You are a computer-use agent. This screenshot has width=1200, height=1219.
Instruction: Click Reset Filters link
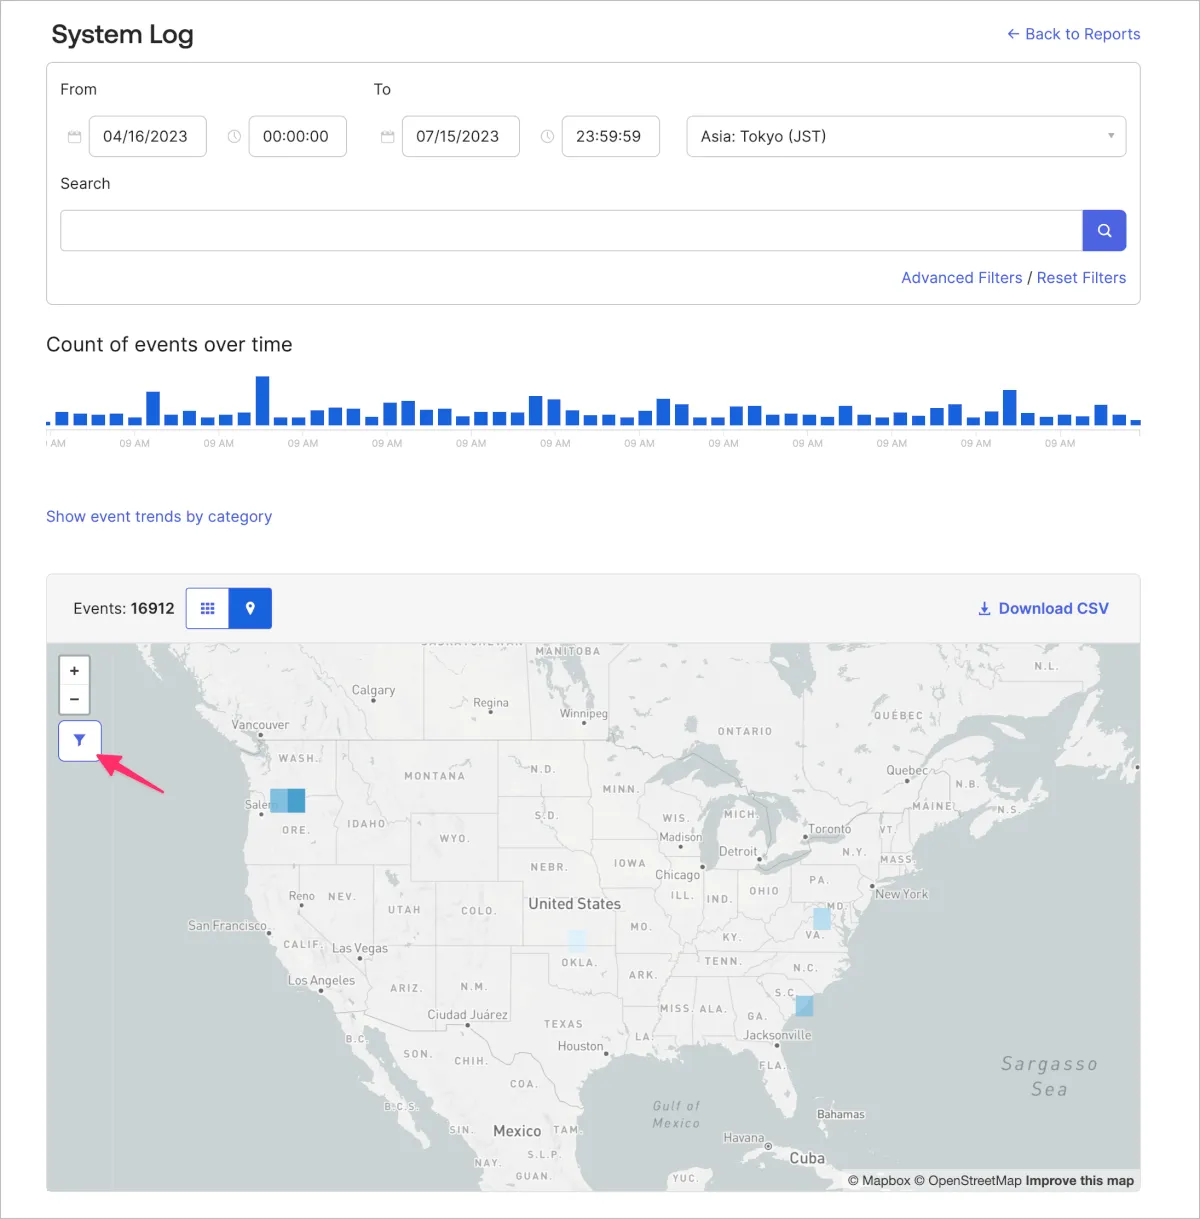click(x=1081, y=278)
